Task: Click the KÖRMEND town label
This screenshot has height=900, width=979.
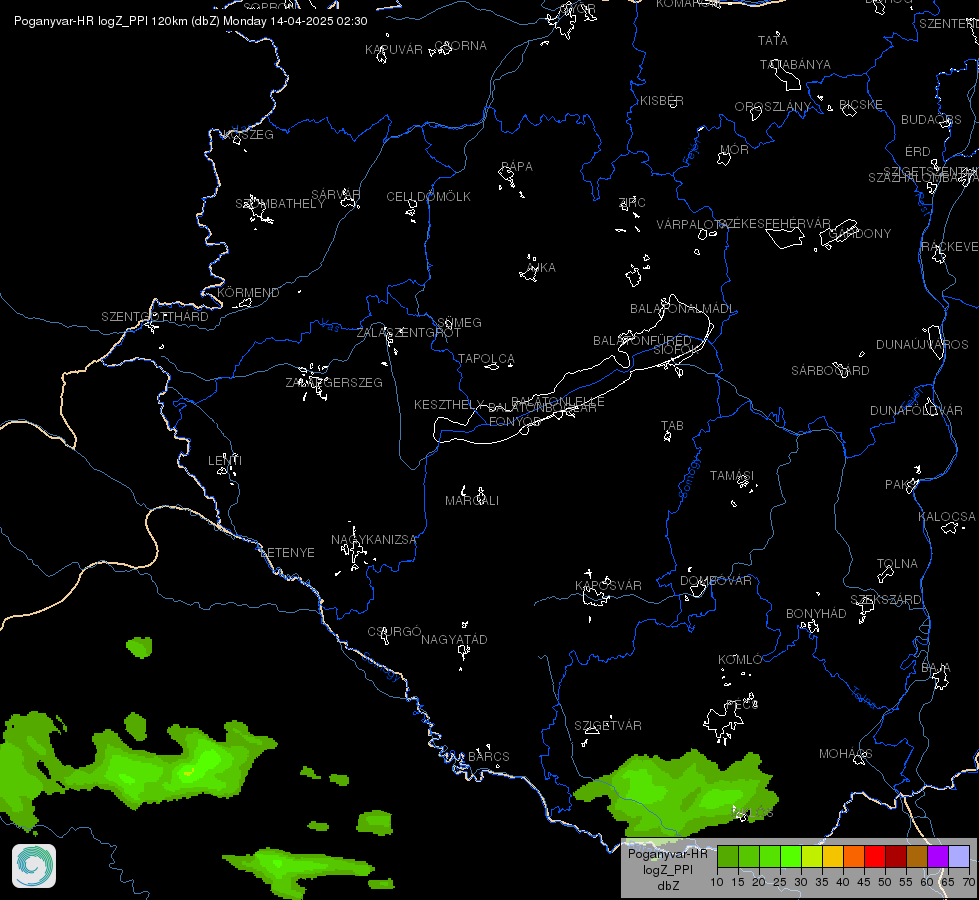Action: pyautogui.click(x=248, y=292)
